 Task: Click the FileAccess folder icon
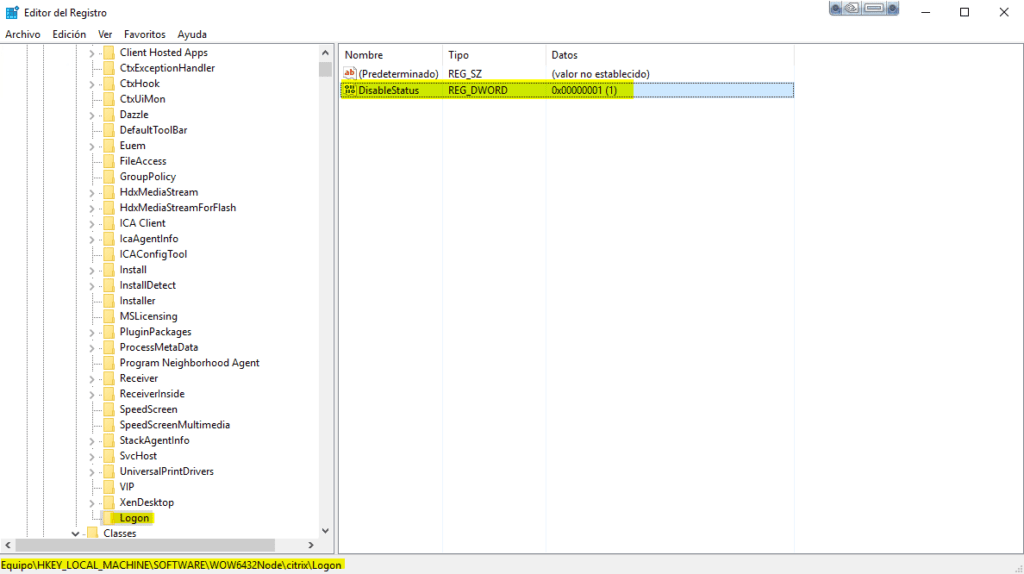pos(109,161)
